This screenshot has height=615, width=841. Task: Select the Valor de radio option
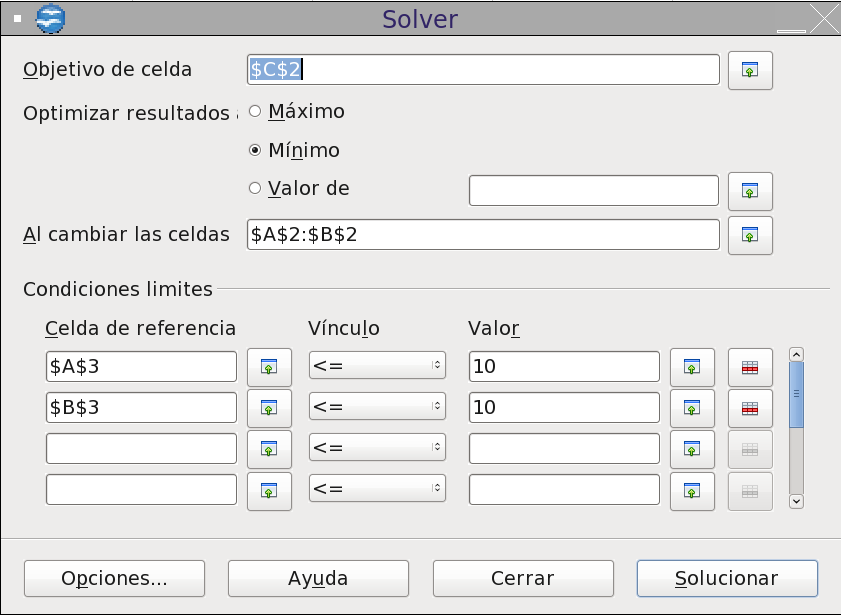255,188
